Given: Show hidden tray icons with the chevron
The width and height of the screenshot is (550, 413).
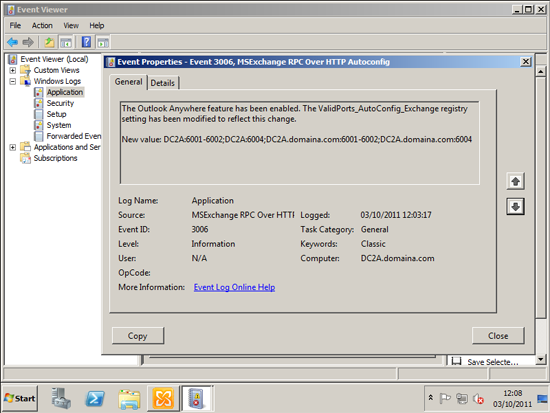Looking at the screenshot, I should tap(430, 398).
